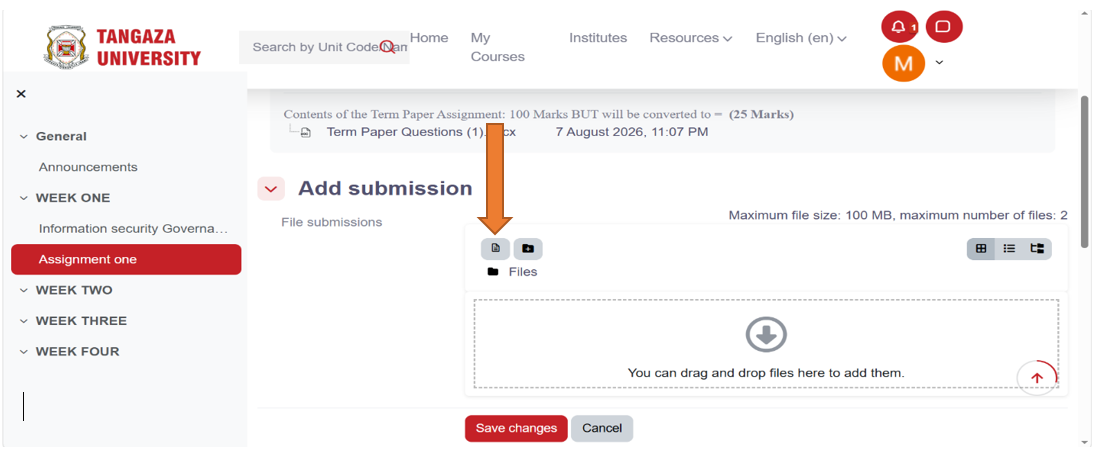Click the create folder icon

(528, 248)
